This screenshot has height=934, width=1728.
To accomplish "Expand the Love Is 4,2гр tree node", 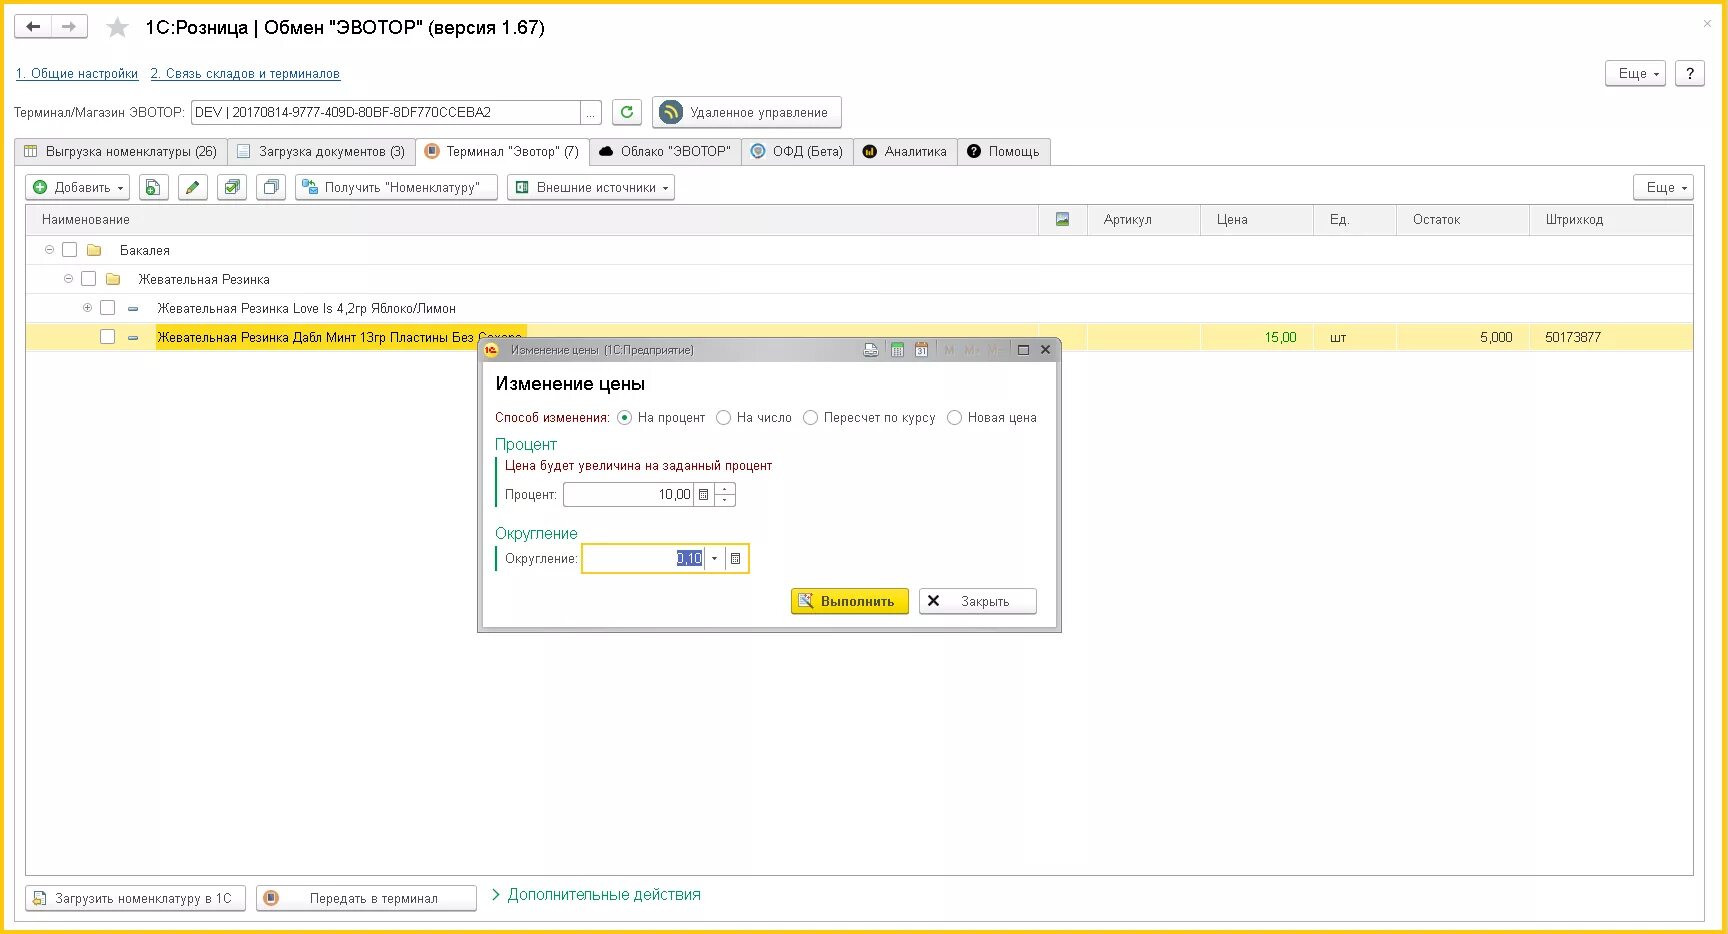I will 87,307.
